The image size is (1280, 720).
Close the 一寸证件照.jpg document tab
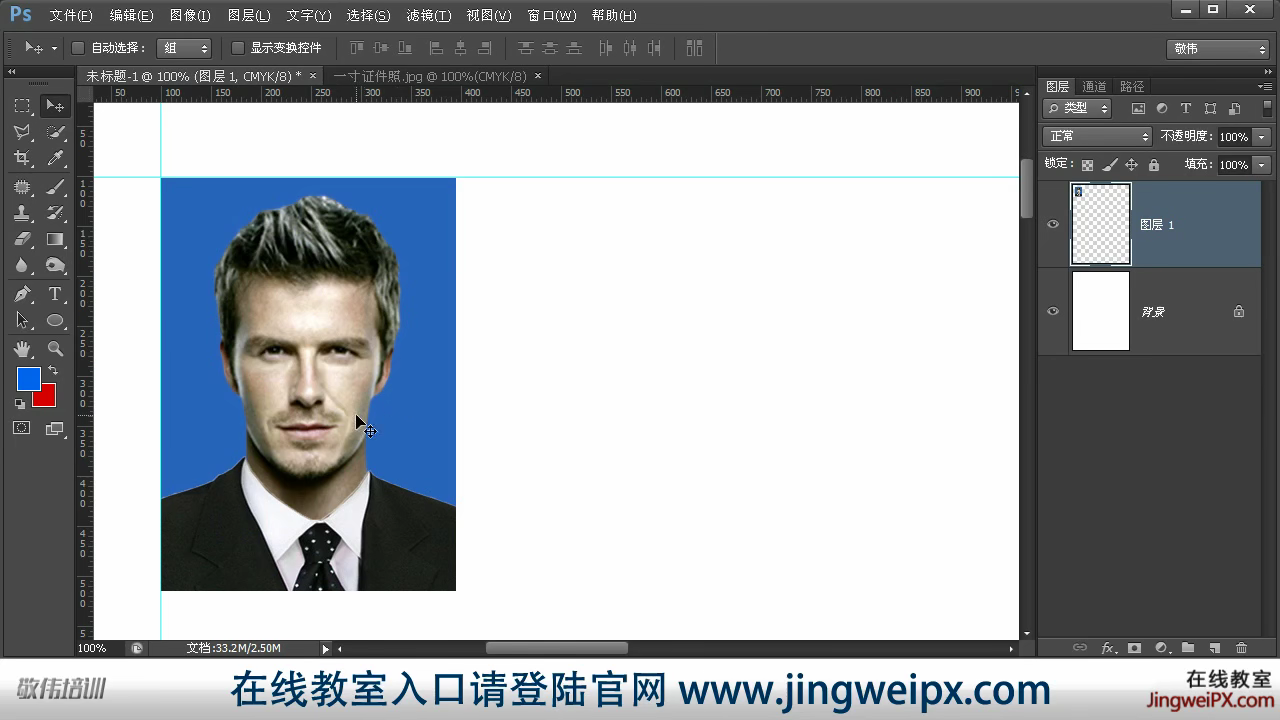[538, 76]
